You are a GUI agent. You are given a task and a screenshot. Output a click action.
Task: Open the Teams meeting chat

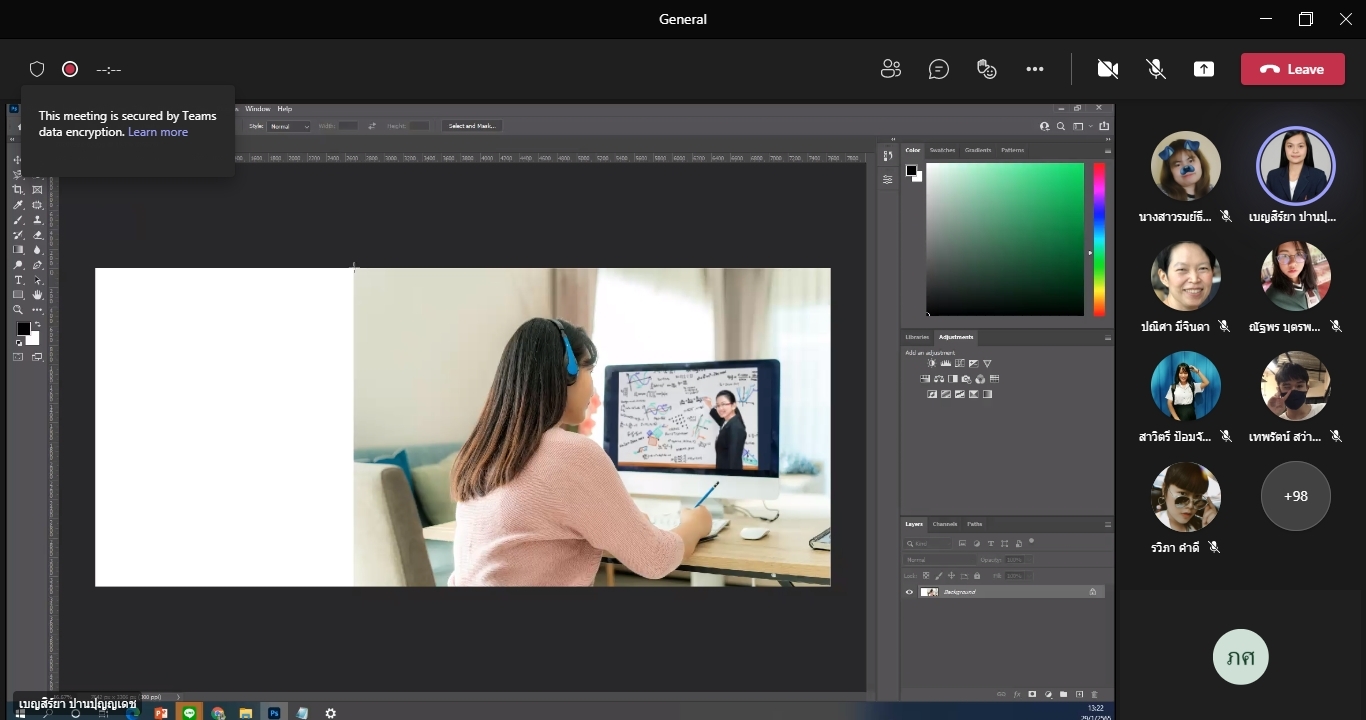[938, 69]
